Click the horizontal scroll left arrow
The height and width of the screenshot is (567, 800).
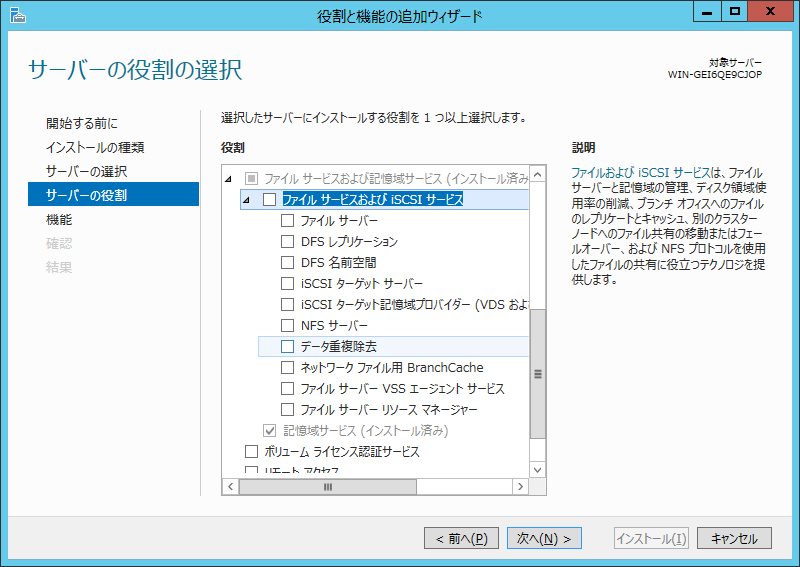pos(230,486)
